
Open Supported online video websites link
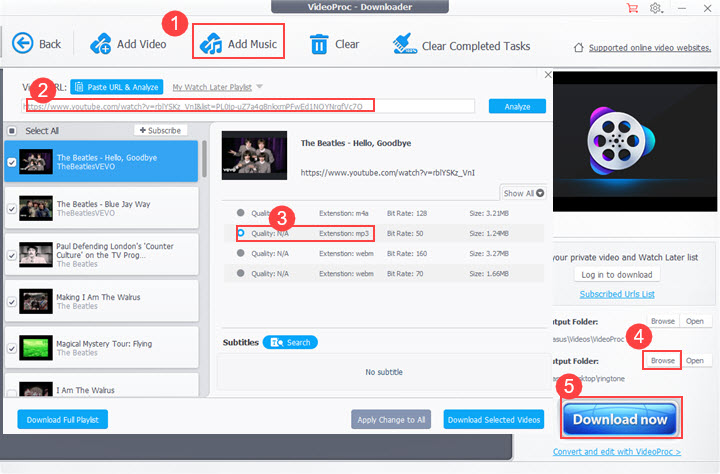click(650, 47)
